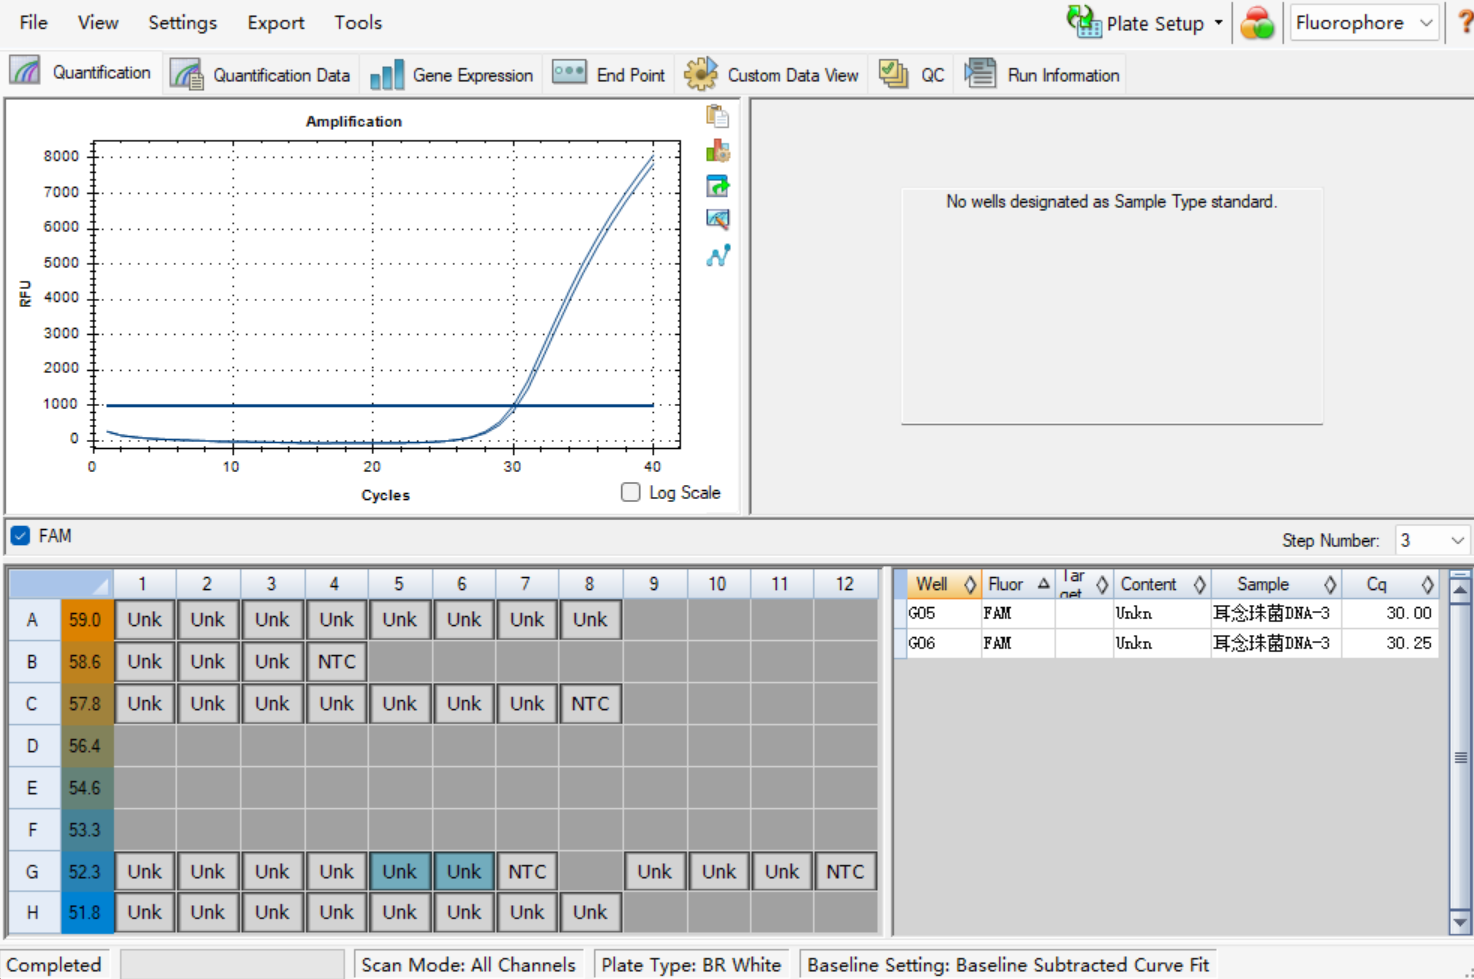The image size is (1474, 979).
Task: Click the Plate Setup icon
Action: (x=1083, y=22)
